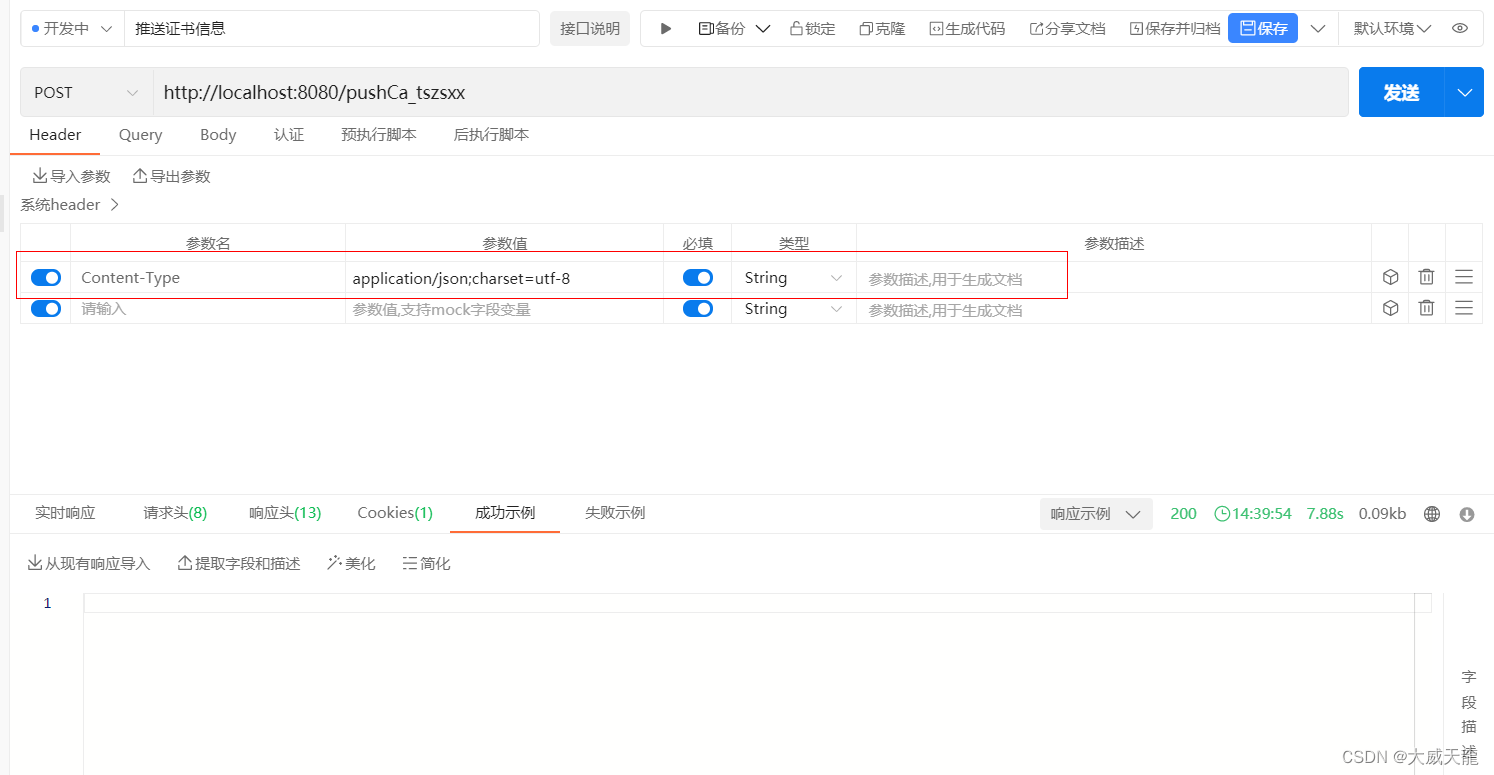Open String type dropdown in empty row
The width and height of the screenshot is (1494, 775).
pyautogui.click(x=794, y=309)
